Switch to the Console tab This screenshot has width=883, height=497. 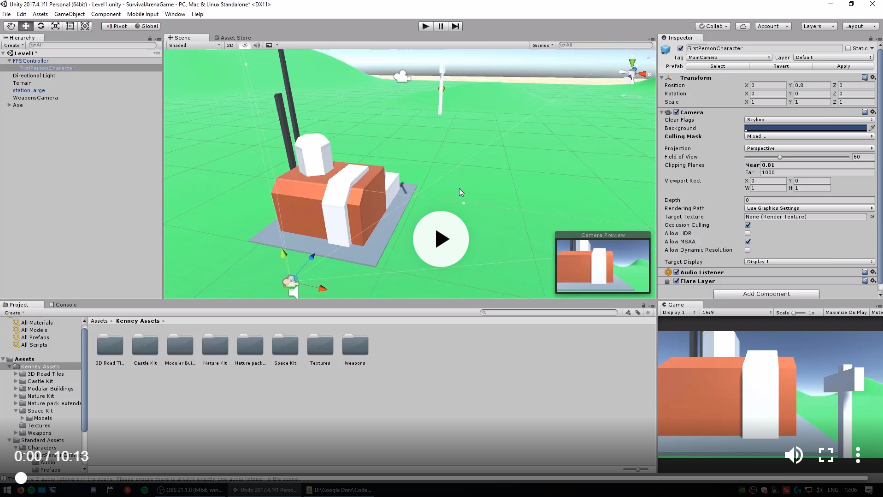pos(65,304)
